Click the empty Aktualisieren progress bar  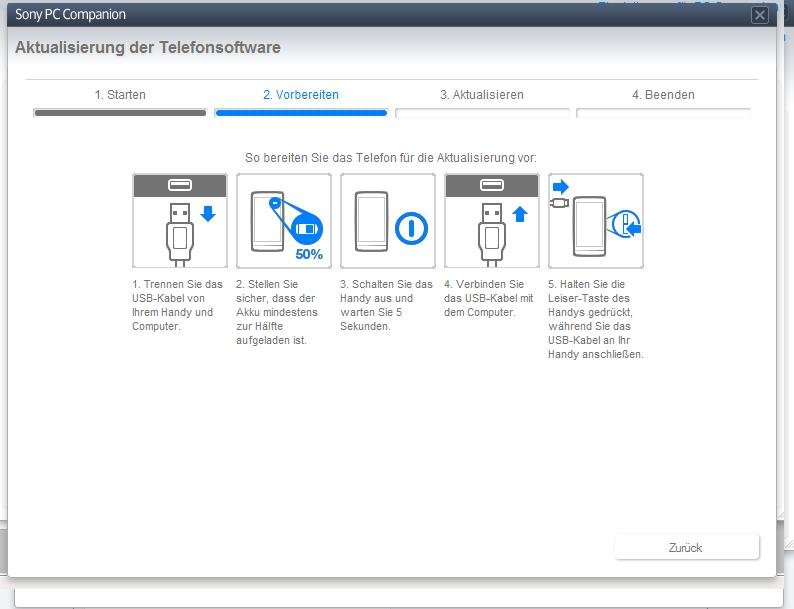482,113
